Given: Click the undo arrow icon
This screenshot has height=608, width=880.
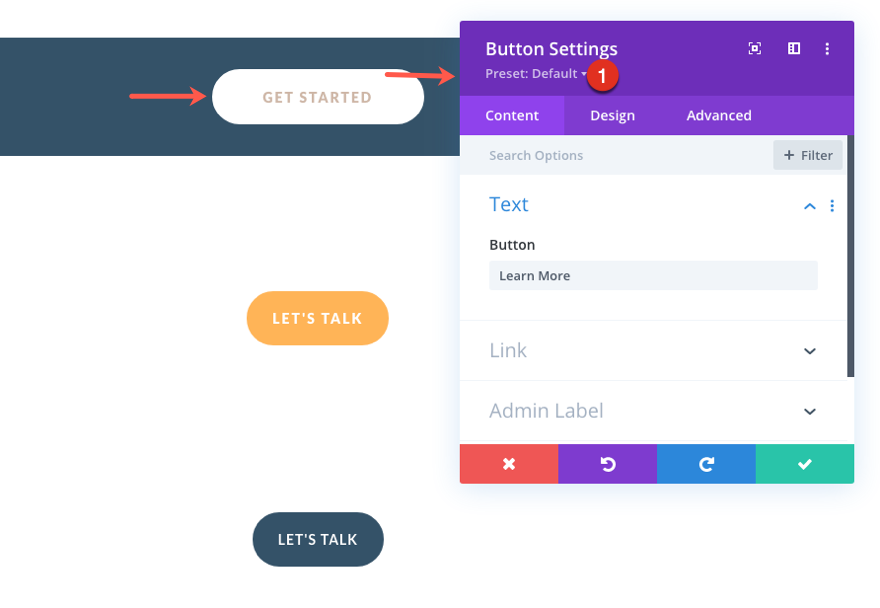Looking at the screenshot, I should pyautogui.click(x=607, y=464).
